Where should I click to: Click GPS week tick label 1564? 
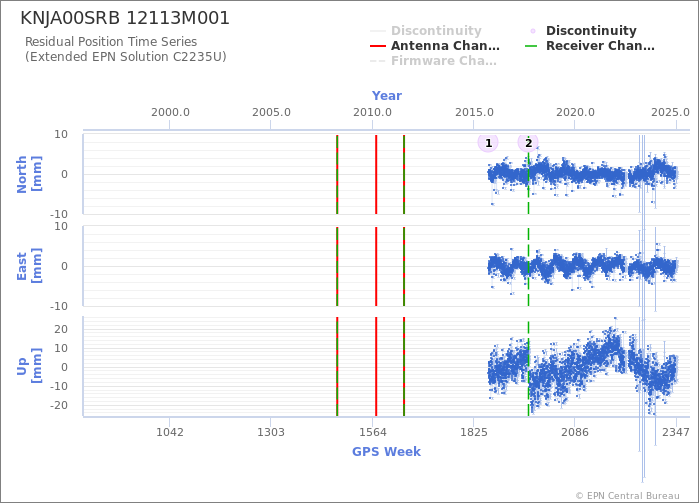point(372,432)
